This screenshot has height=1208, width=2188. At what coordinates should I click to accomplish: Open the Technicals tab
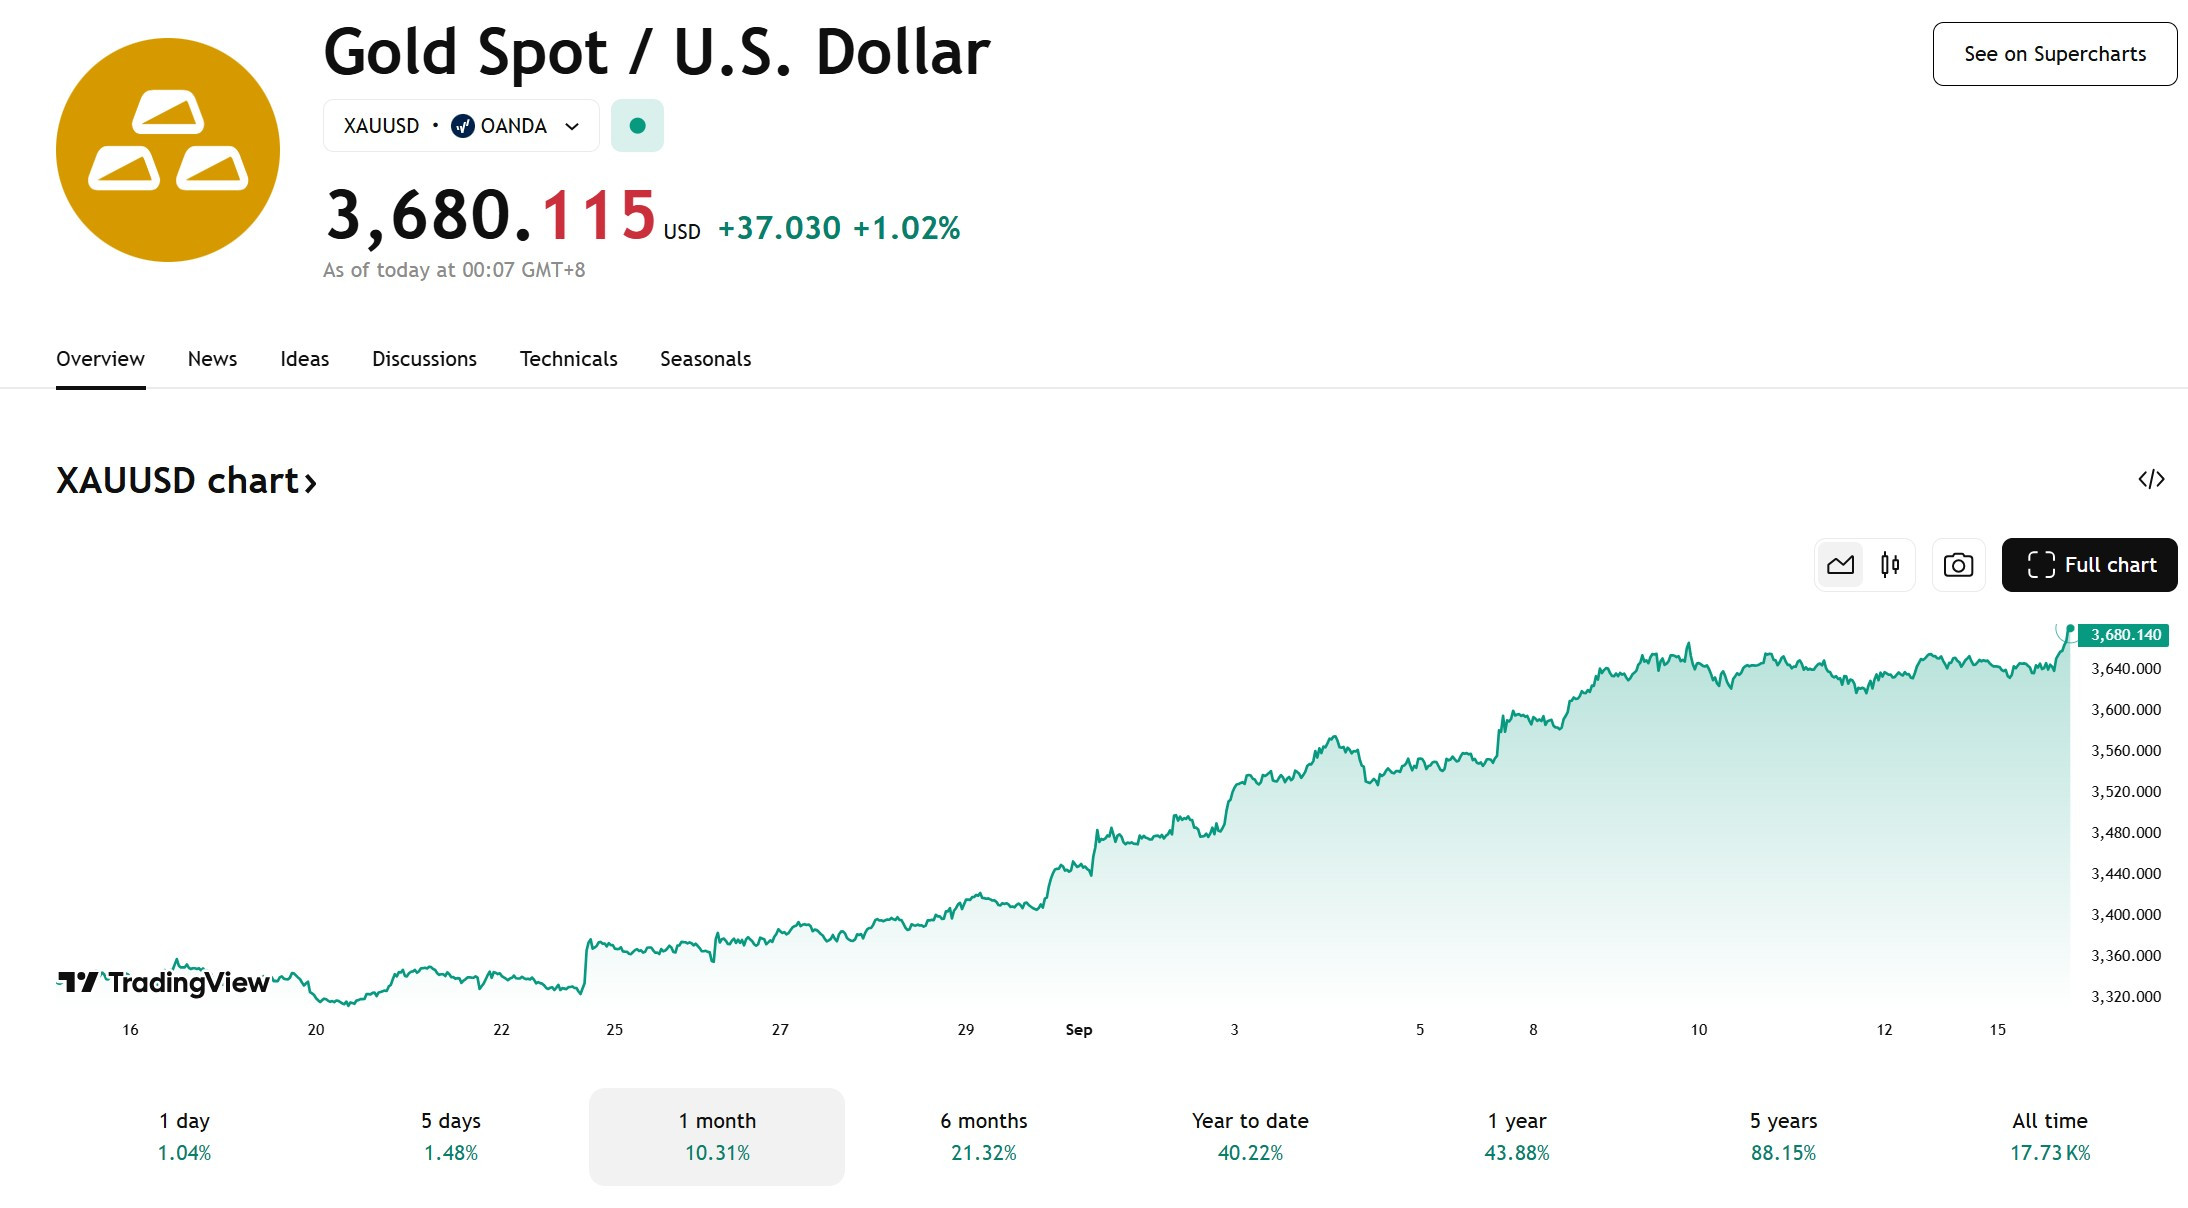[x=568, y=359]
